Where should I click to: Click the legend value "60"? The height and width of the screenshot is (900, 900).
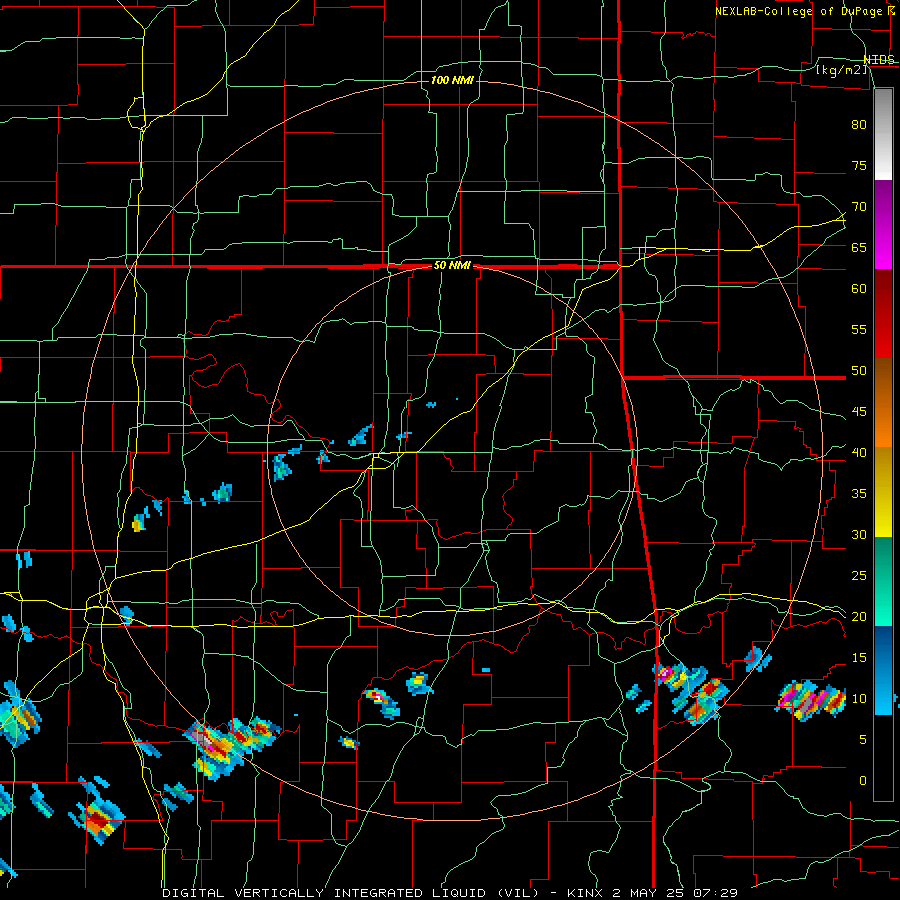coord(859,289)
